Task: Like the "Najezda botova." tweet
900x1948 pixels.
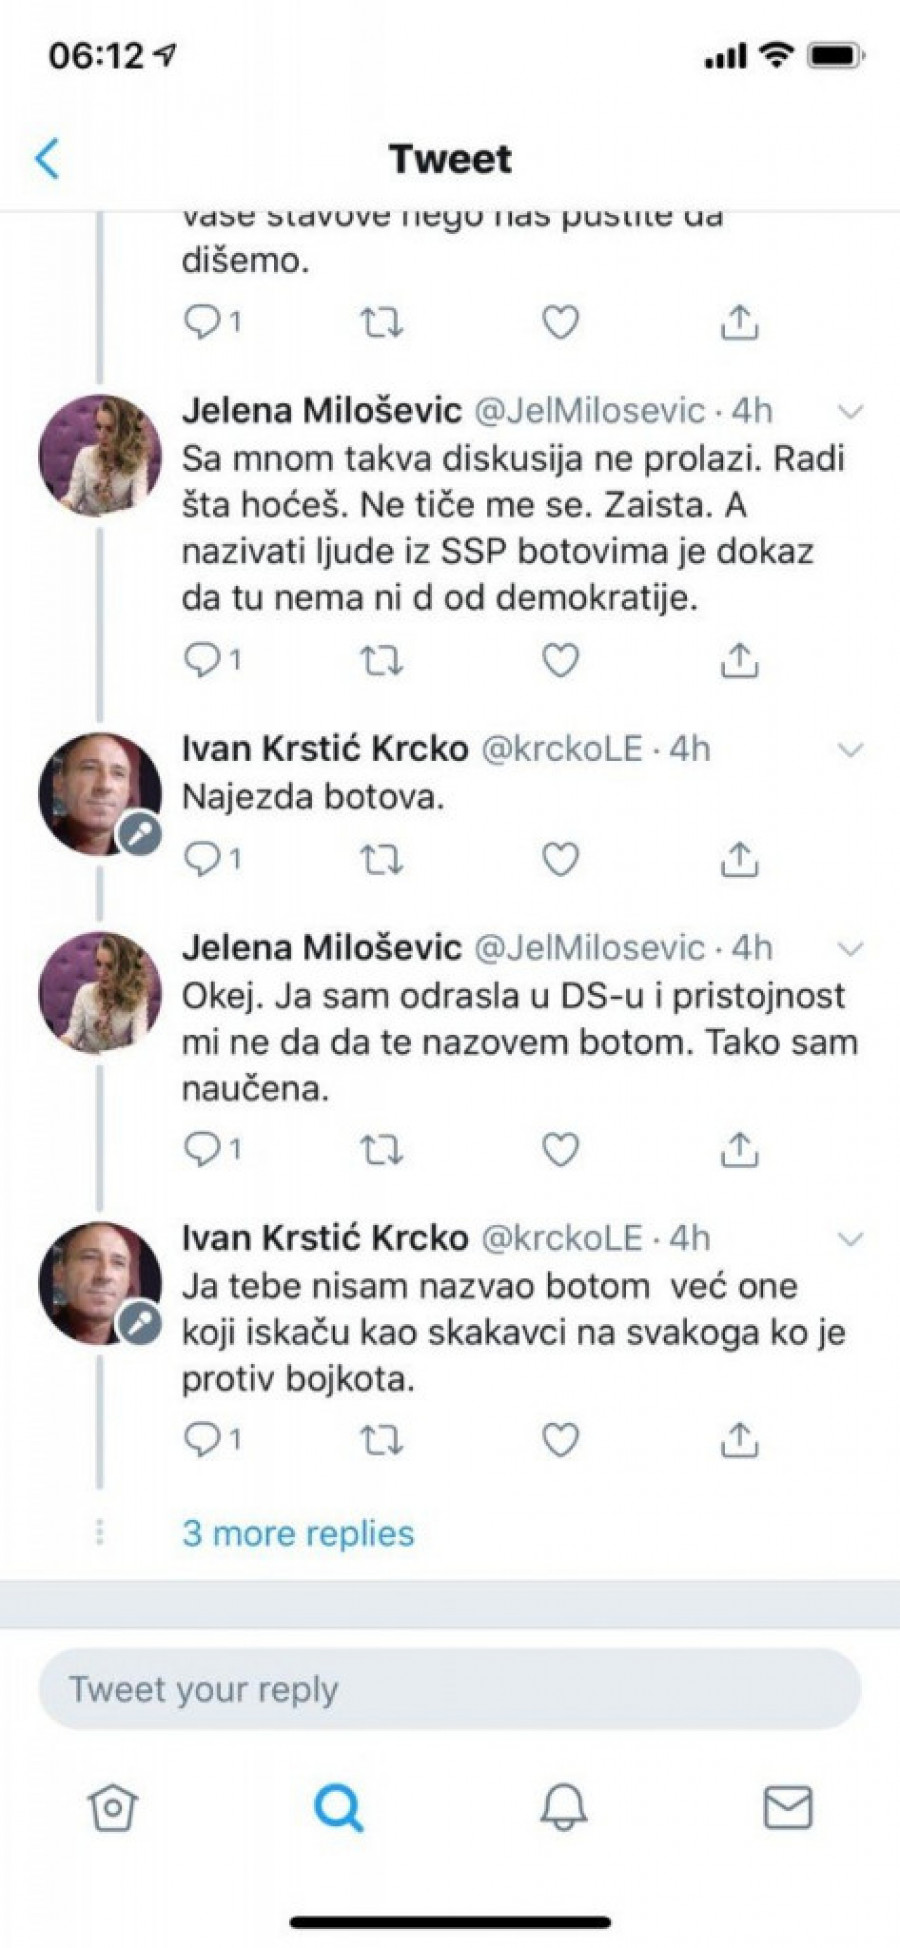Action: (560, 859)
